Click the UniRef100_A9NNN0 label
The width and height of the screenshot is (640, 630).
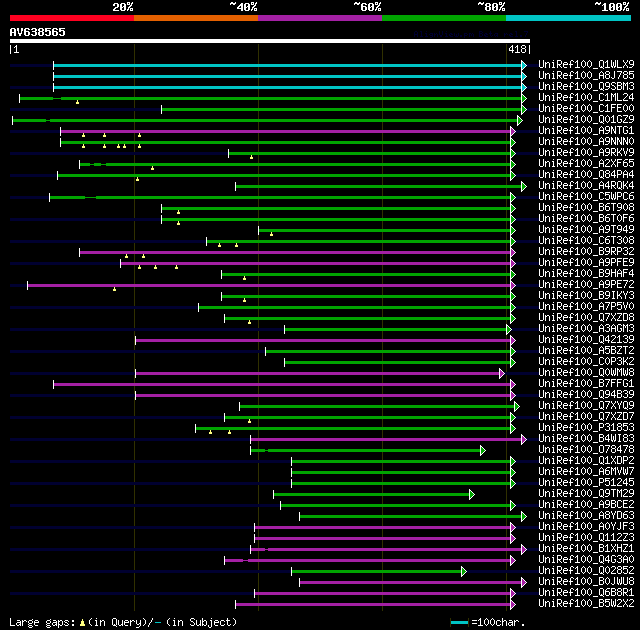[x=586, y=142]
